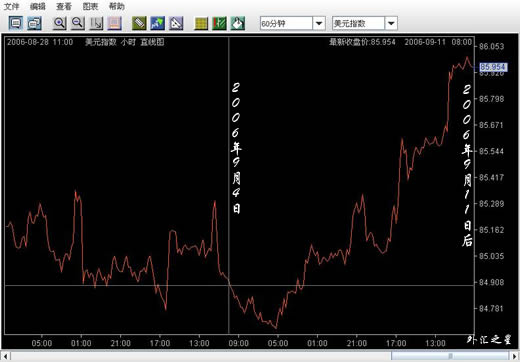
Task: Click the axis arrow scale icon
Action: tap(96, 23)
